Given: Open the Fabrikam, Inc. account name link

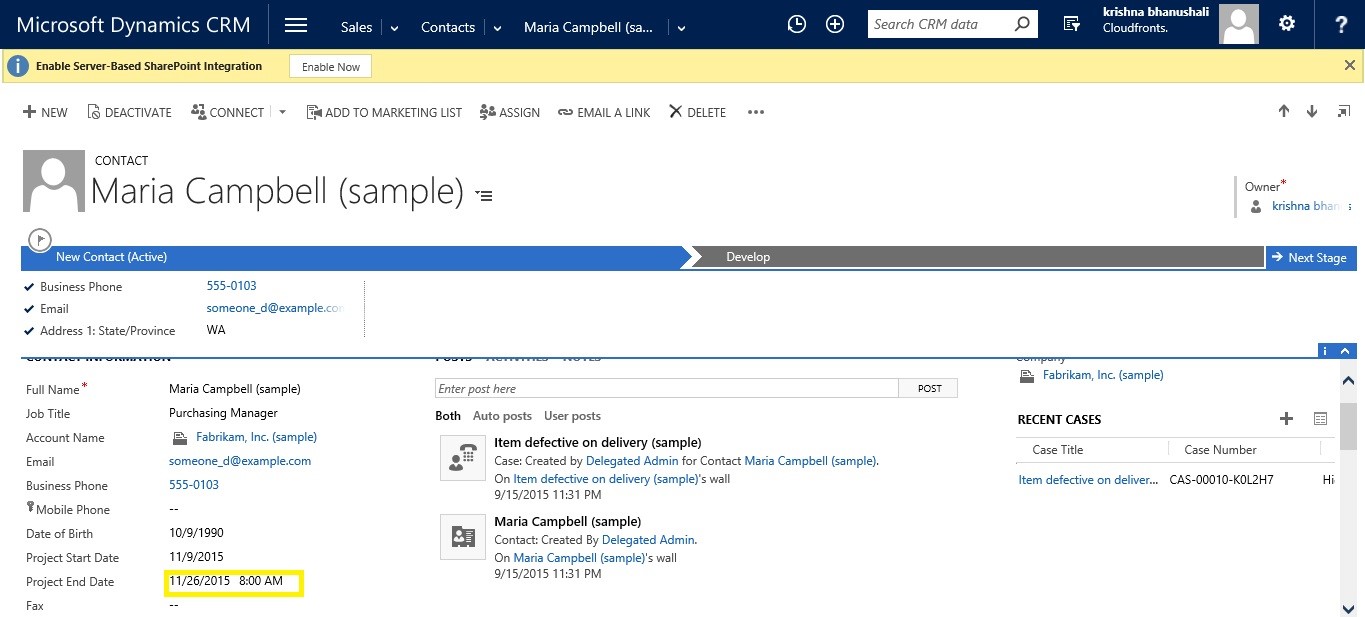Looking at the screenshot, I should coord(256,437).
